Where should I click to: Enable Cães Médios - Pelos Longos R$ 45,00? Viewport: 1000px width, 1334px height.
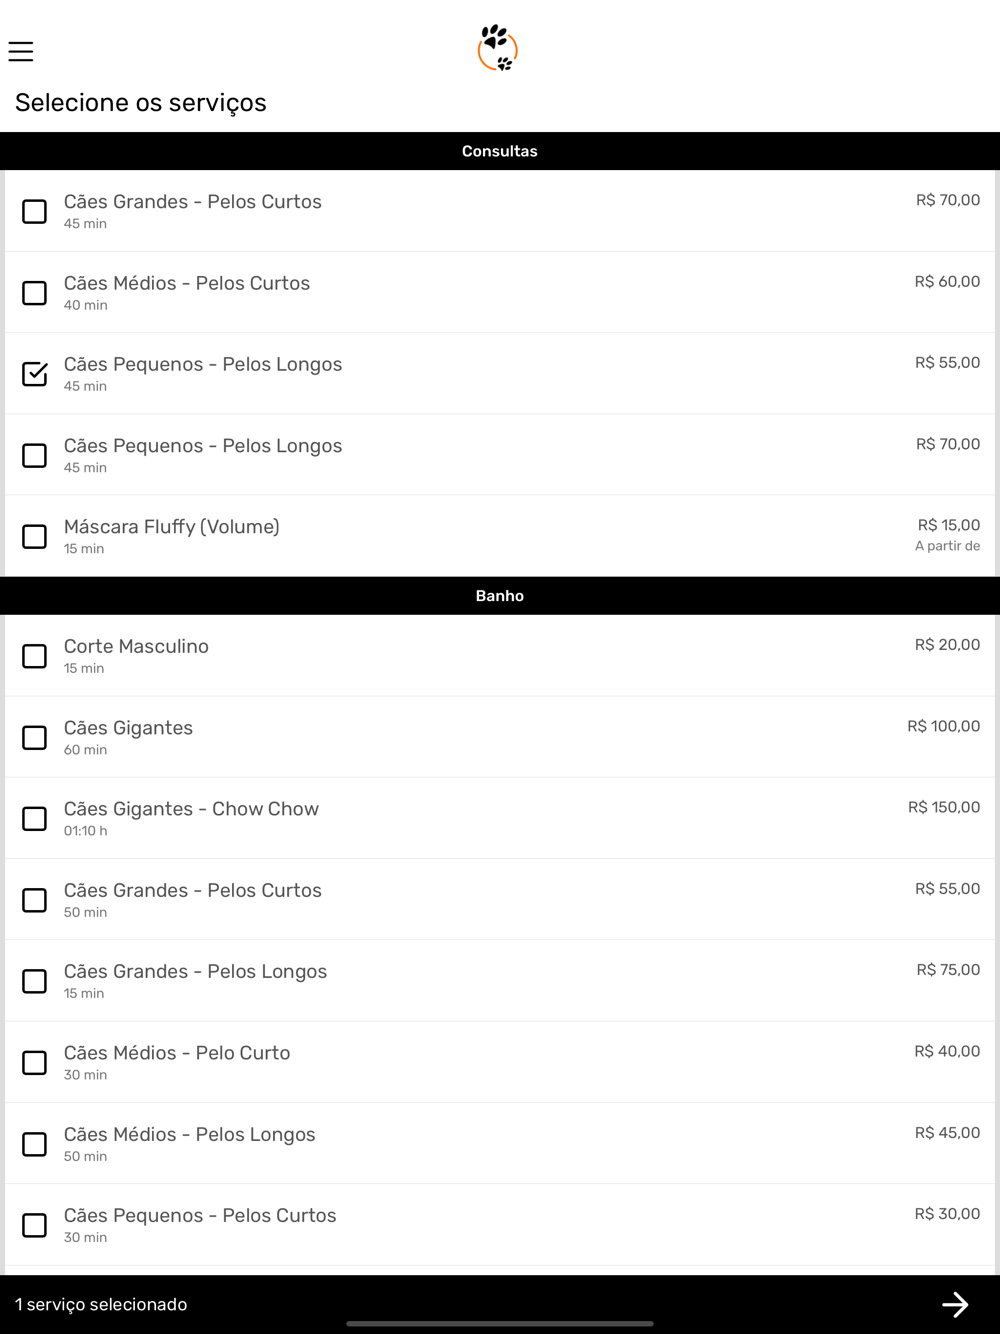click(35, 1144)
